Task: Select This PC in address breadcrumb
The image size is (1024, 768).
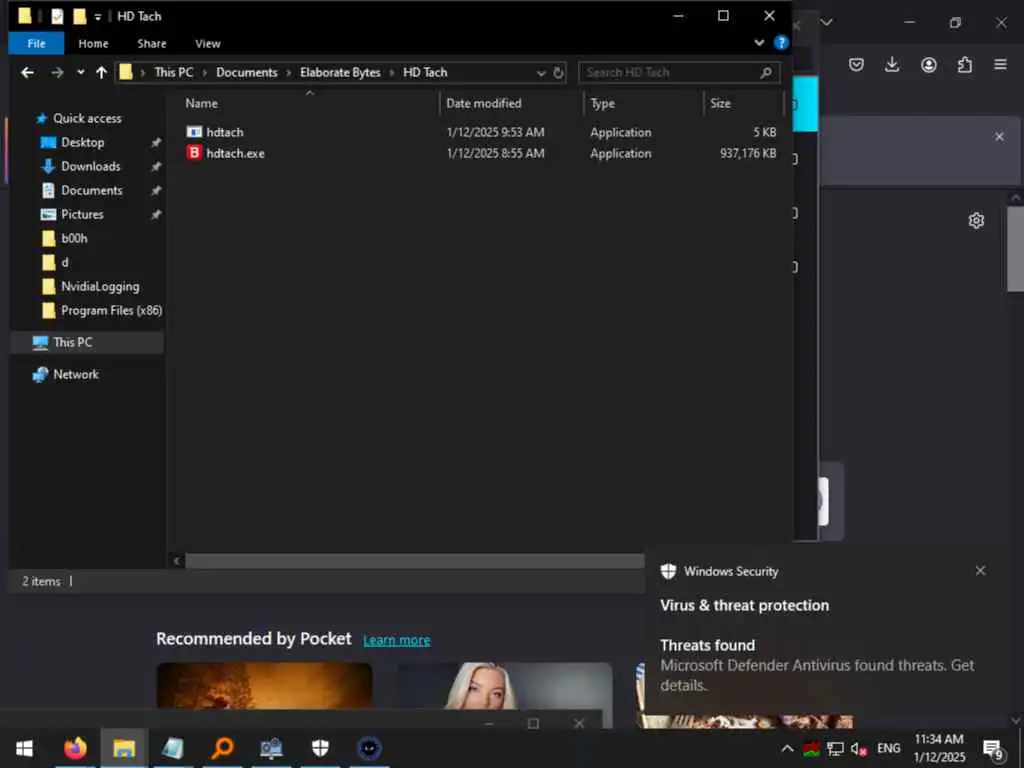Action: click(174, 72)
